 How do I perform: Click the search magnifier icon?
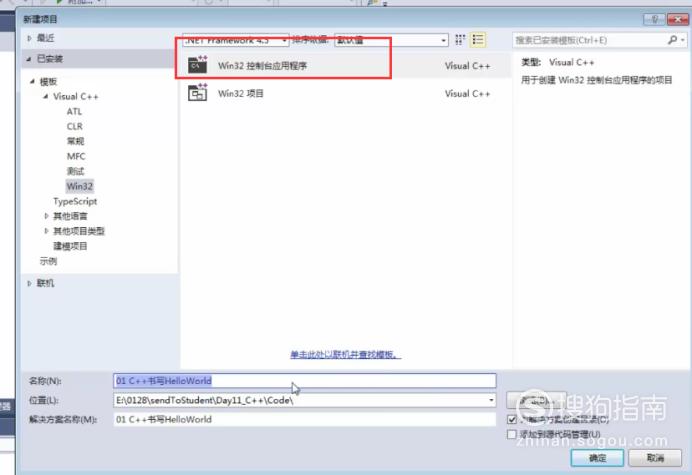point(672,40)
